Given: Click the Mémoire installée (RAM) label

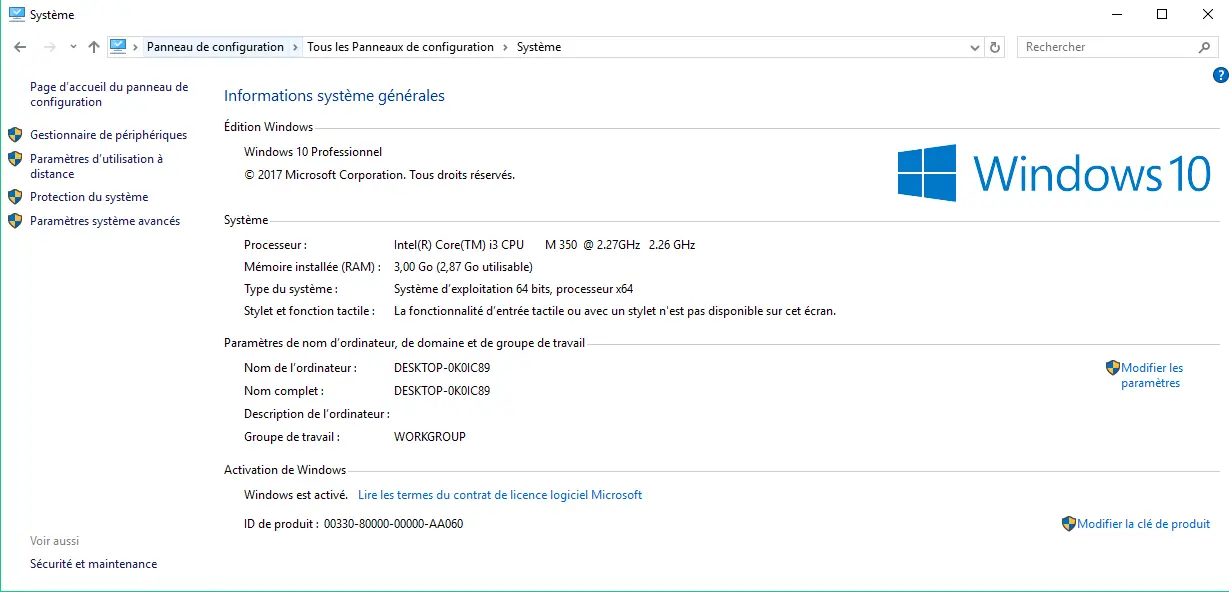Looking at the screenshot, I should pos(314,267).
